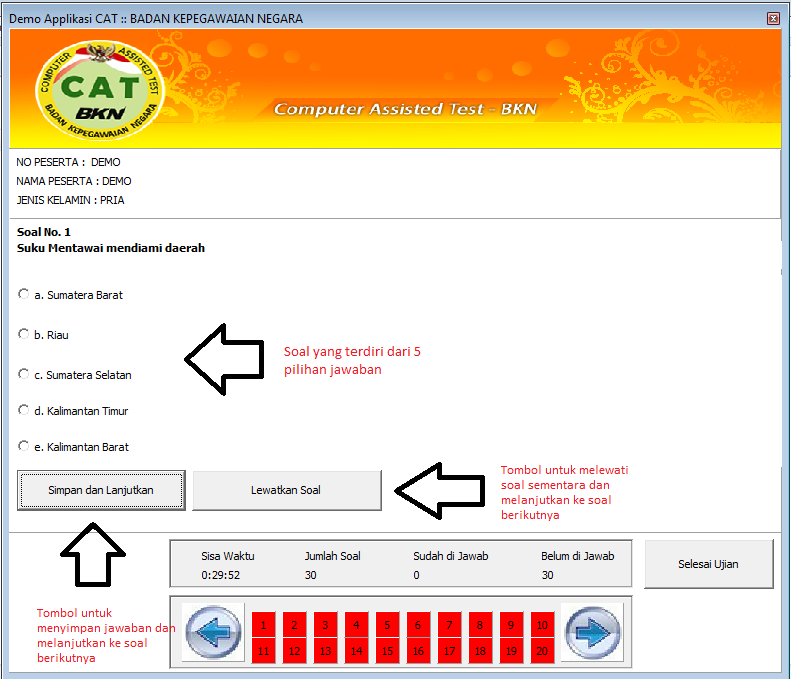Click NAMA PESERTA : DEMO text

(74, 181)
